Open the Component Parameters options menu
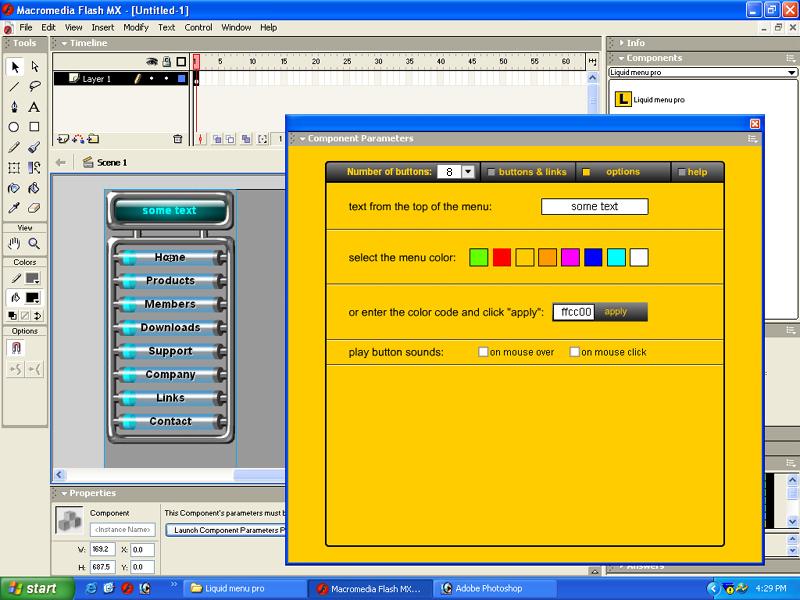800x600 pixels. tap(753, 138)
